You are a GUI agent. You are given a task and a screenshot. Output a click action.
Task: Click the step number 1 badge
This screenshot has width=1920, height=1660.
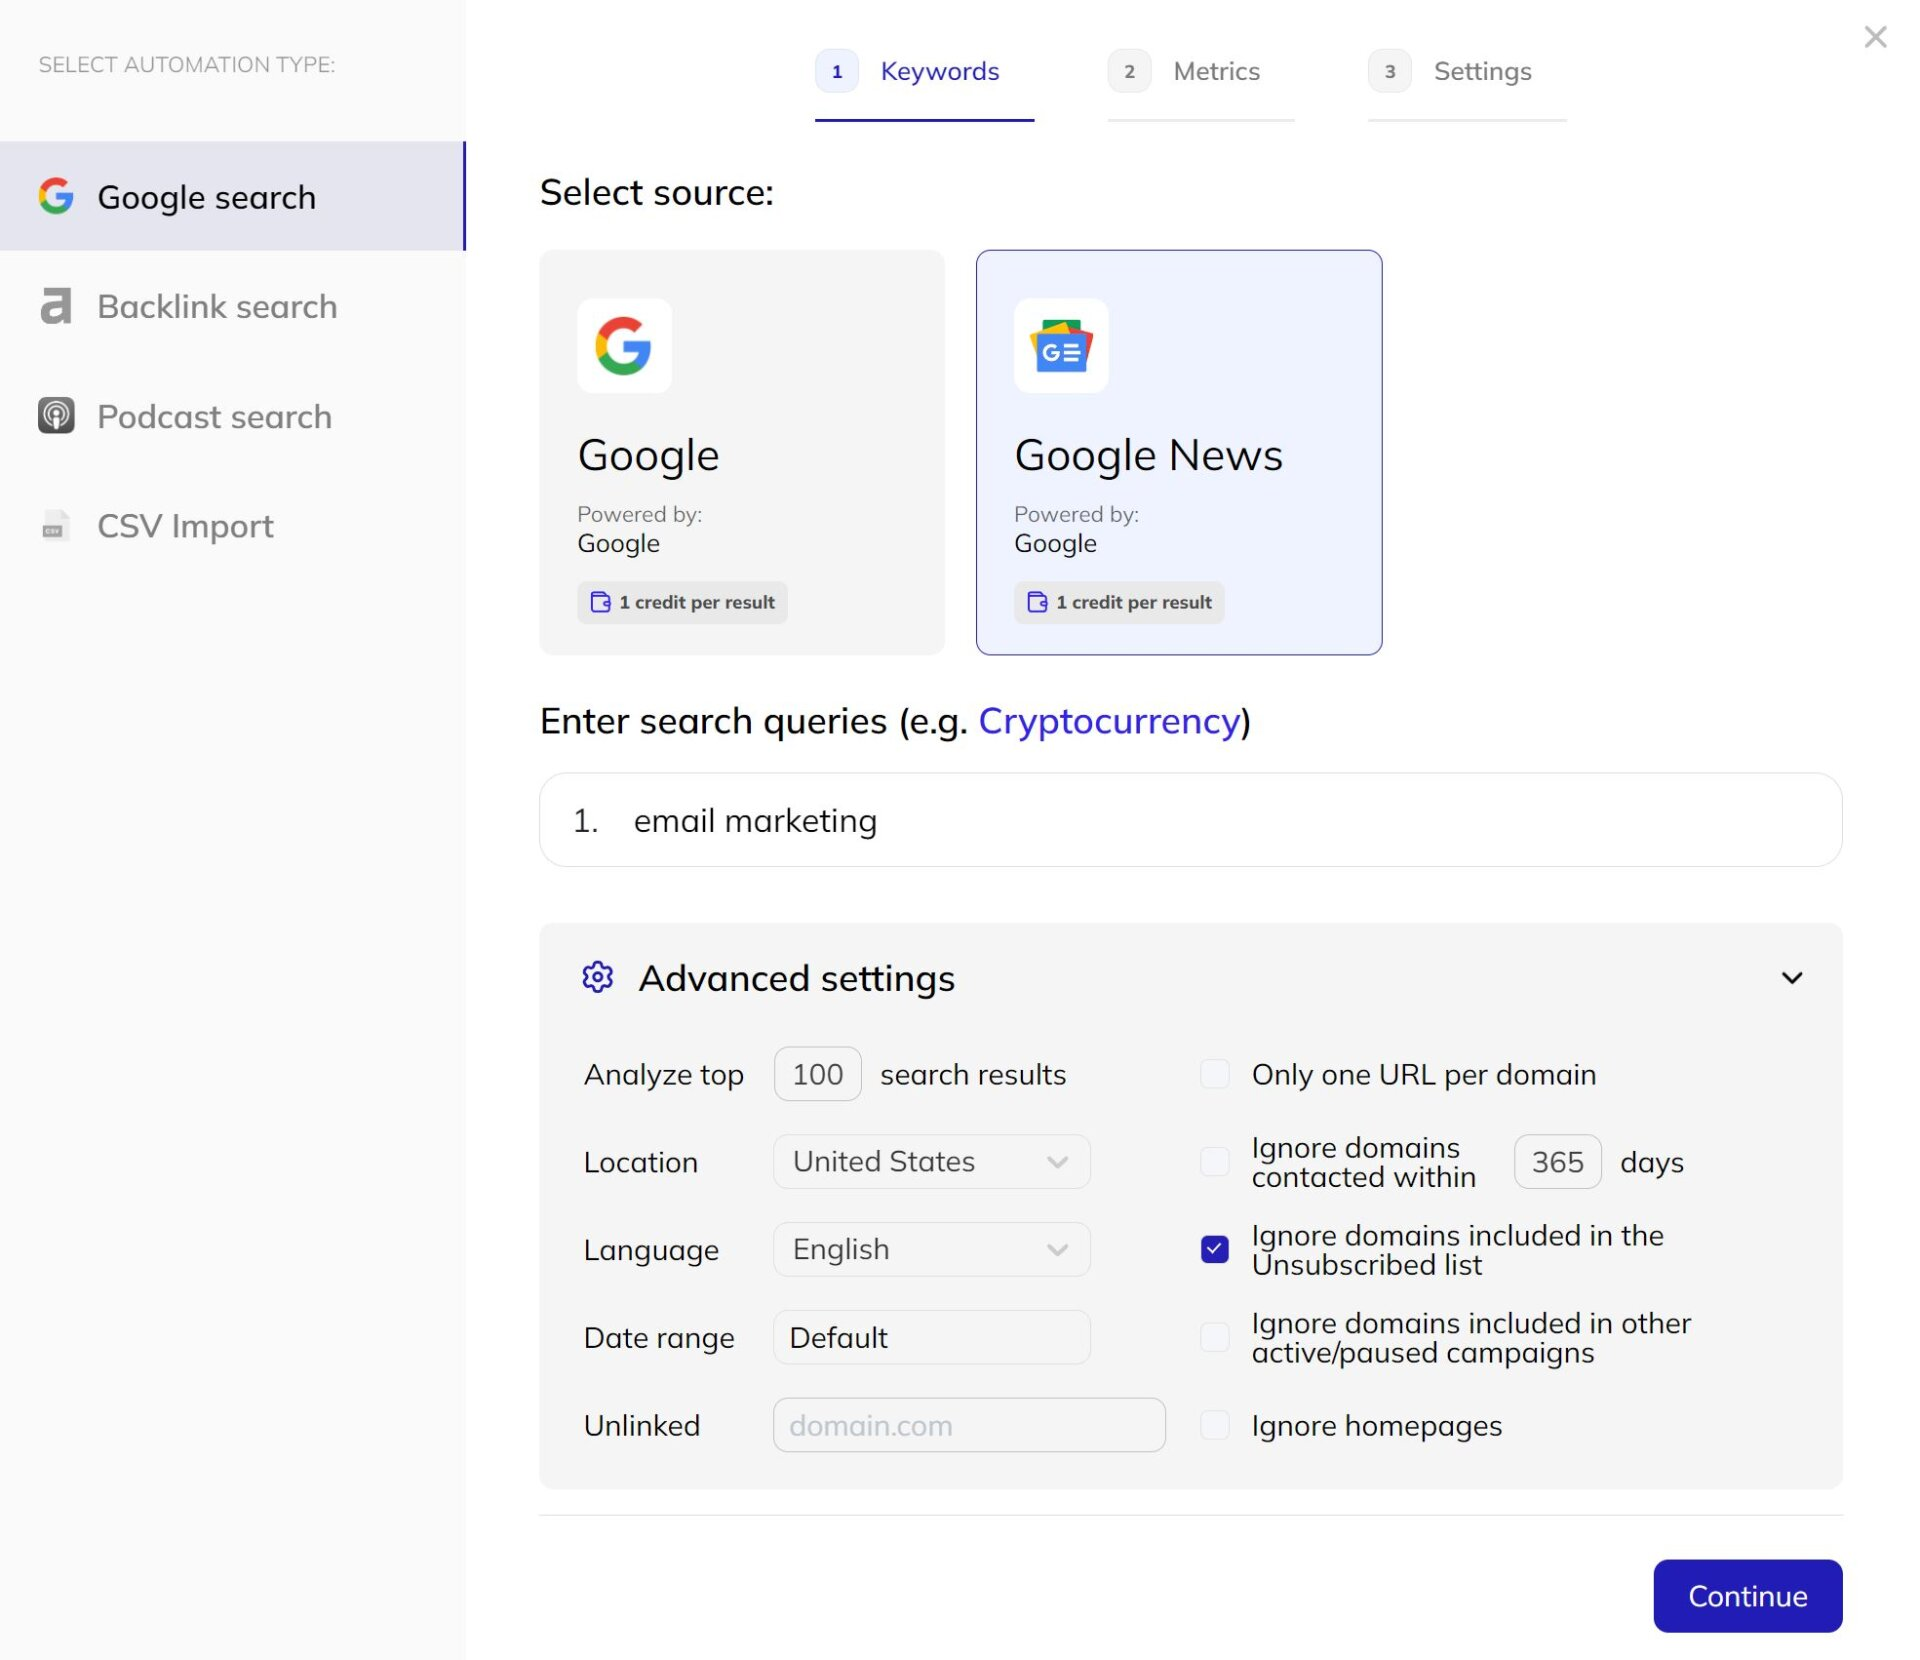coord(837,71)
